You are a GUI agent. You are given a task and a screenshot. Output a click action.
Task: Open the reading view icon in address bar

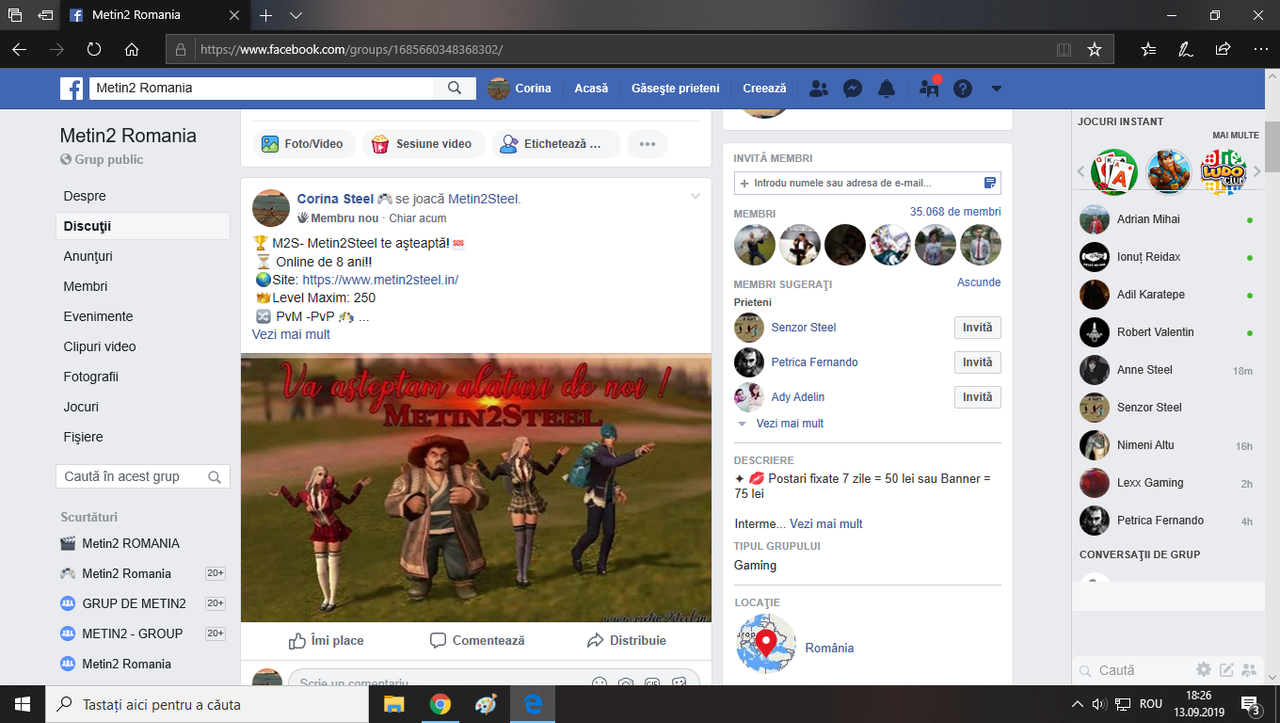1064,48
